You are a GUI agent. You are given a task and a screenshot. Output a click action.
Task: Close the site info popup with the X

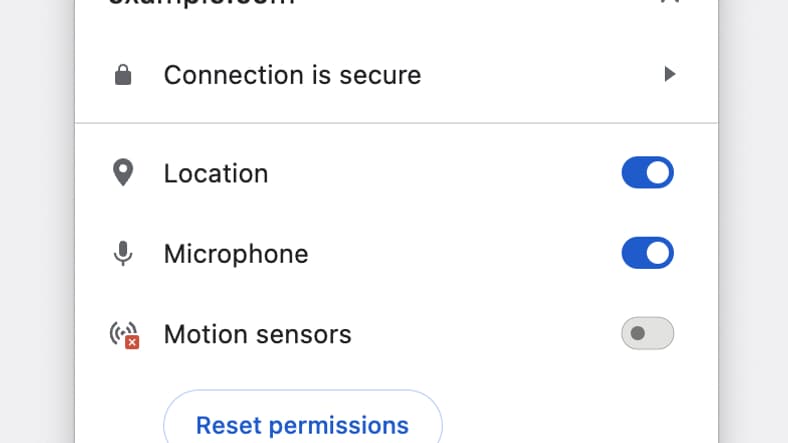point(669,2)
